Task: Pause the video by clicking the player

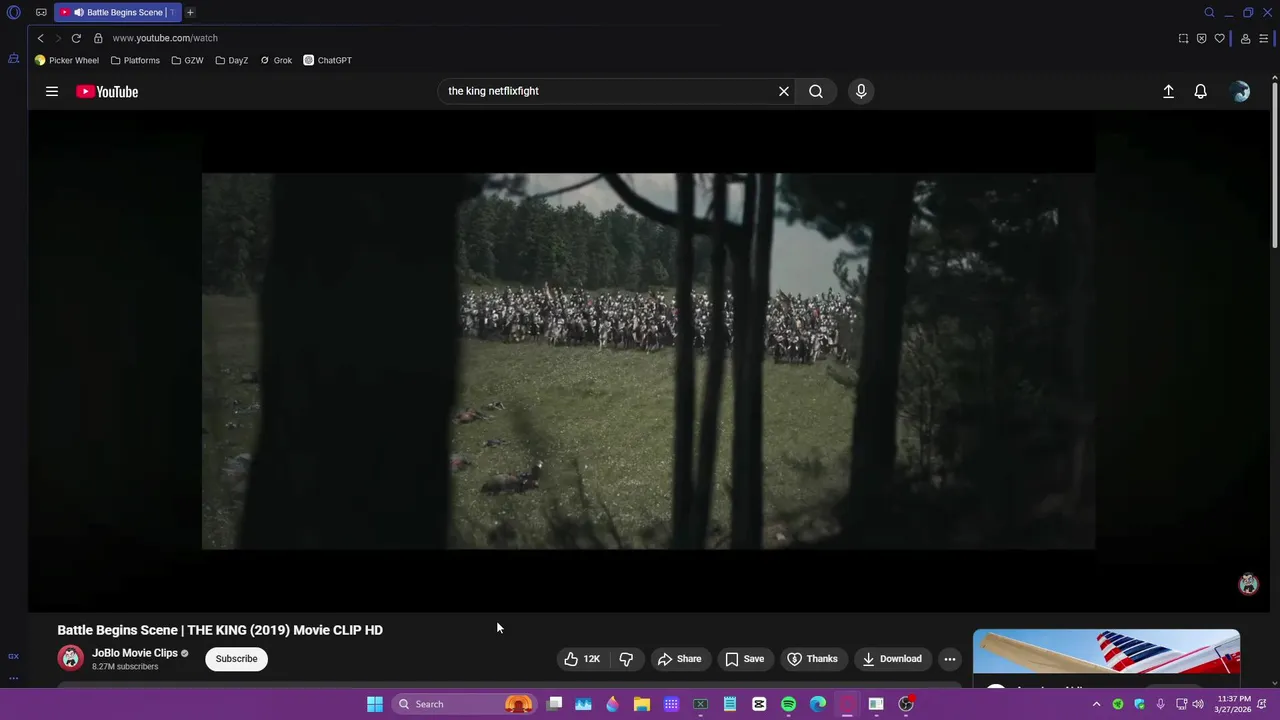Action: pos(648,361)
